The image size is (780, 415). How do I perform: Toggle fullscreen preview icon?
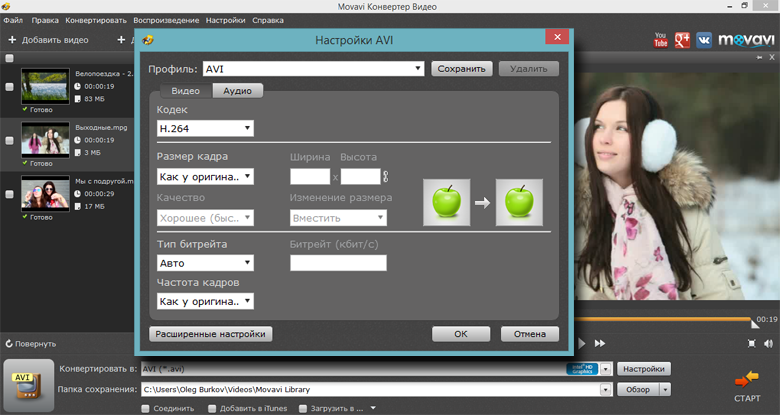click(x=752, y=343)
